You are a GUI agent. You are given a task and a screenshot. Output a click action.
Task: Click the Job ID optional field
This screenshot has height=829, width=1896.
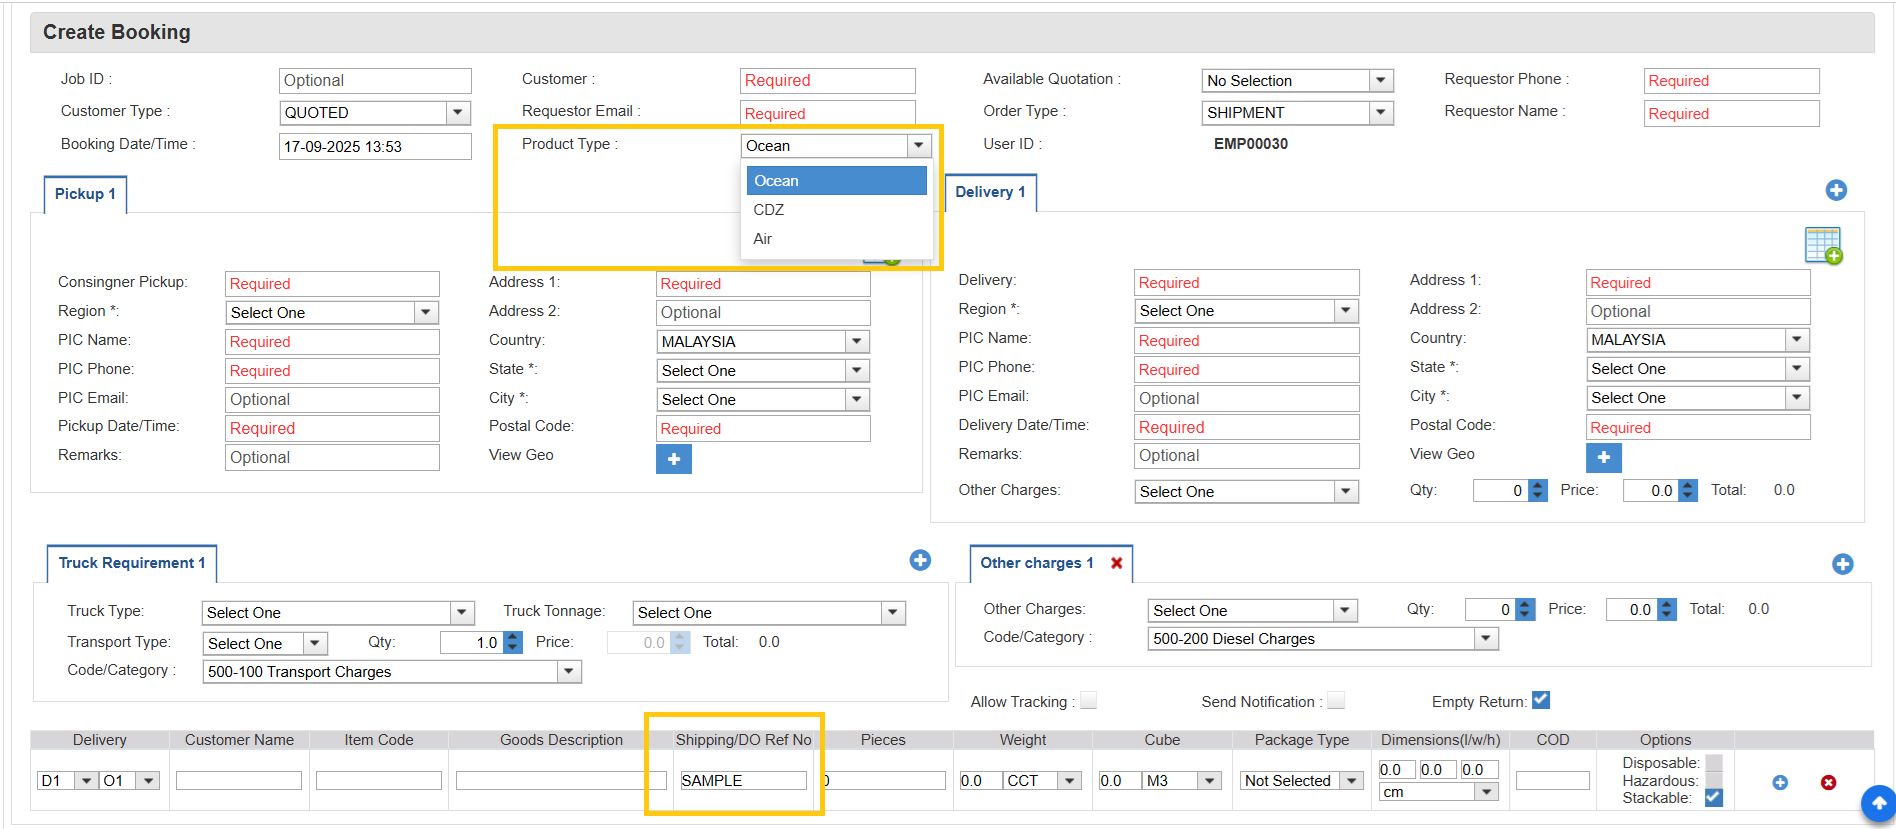tap(375, 81)
